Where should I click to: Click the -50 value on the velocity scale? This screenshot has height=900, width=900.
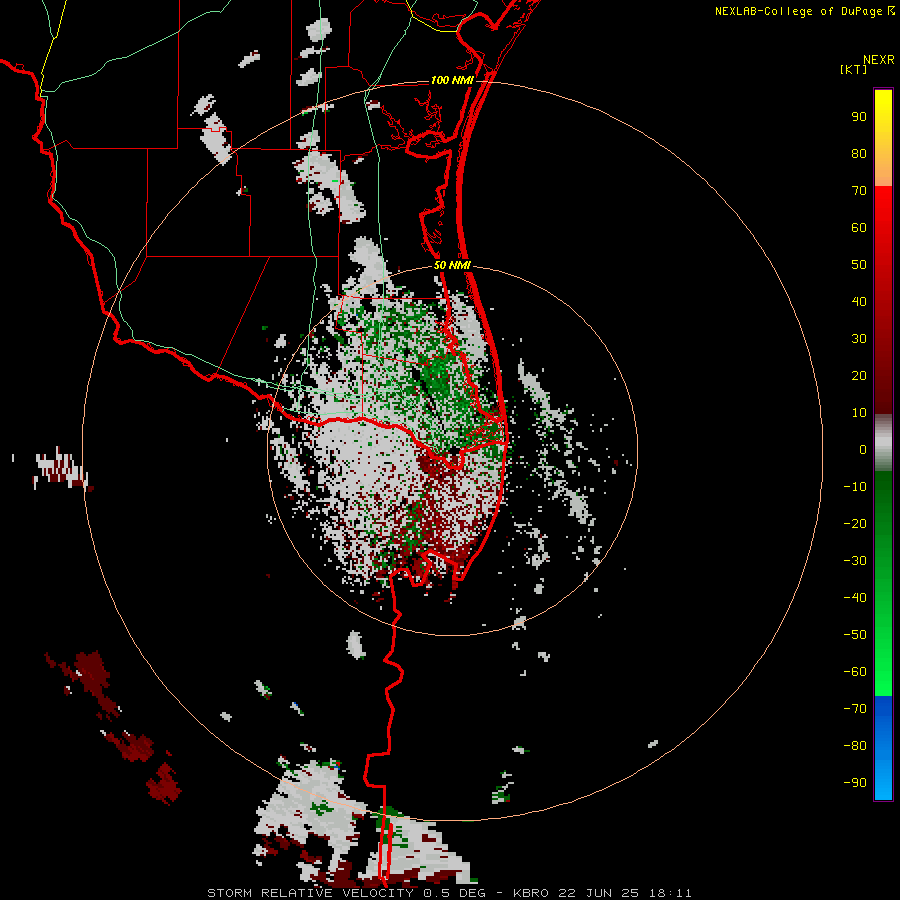pos(855,635)
